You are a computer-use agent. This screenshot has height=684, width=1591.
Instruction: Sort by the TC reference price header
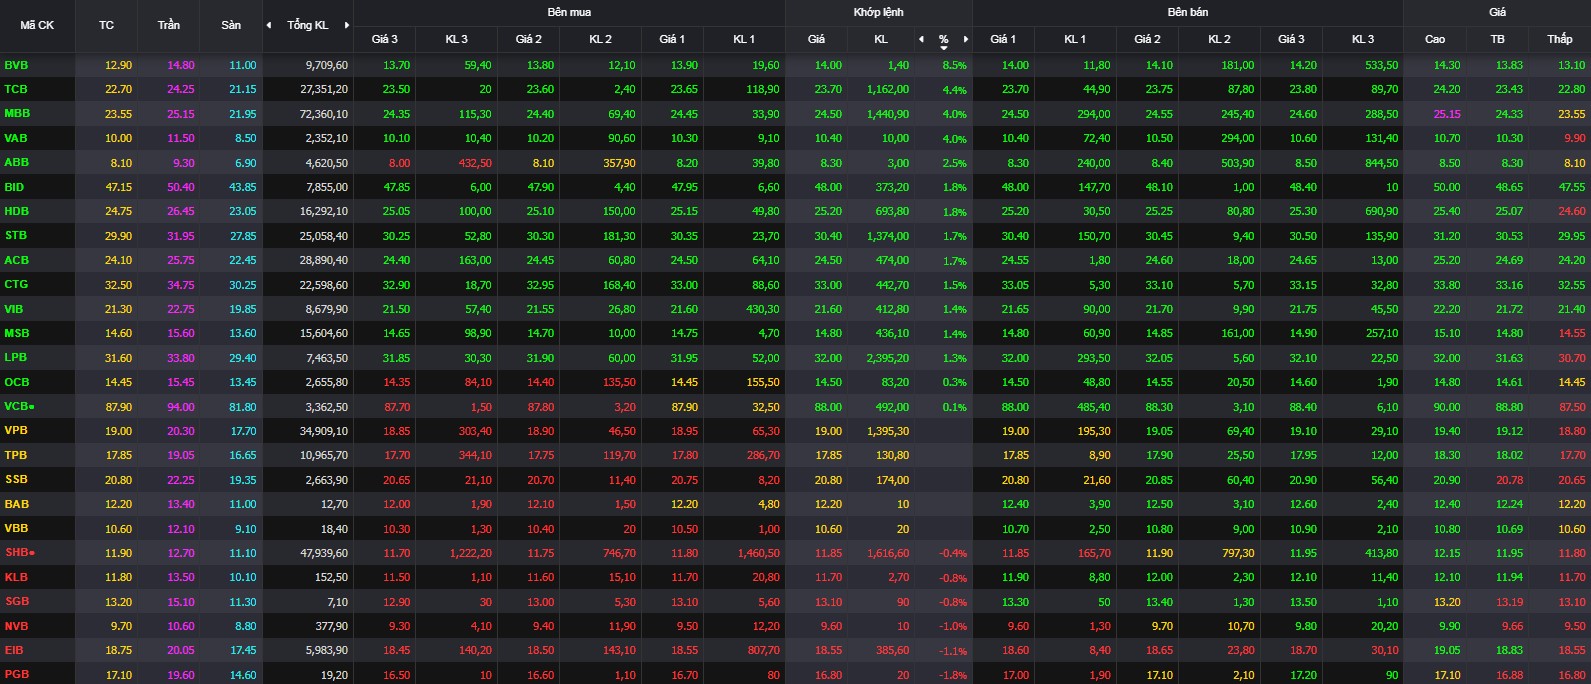coord(106,25)
